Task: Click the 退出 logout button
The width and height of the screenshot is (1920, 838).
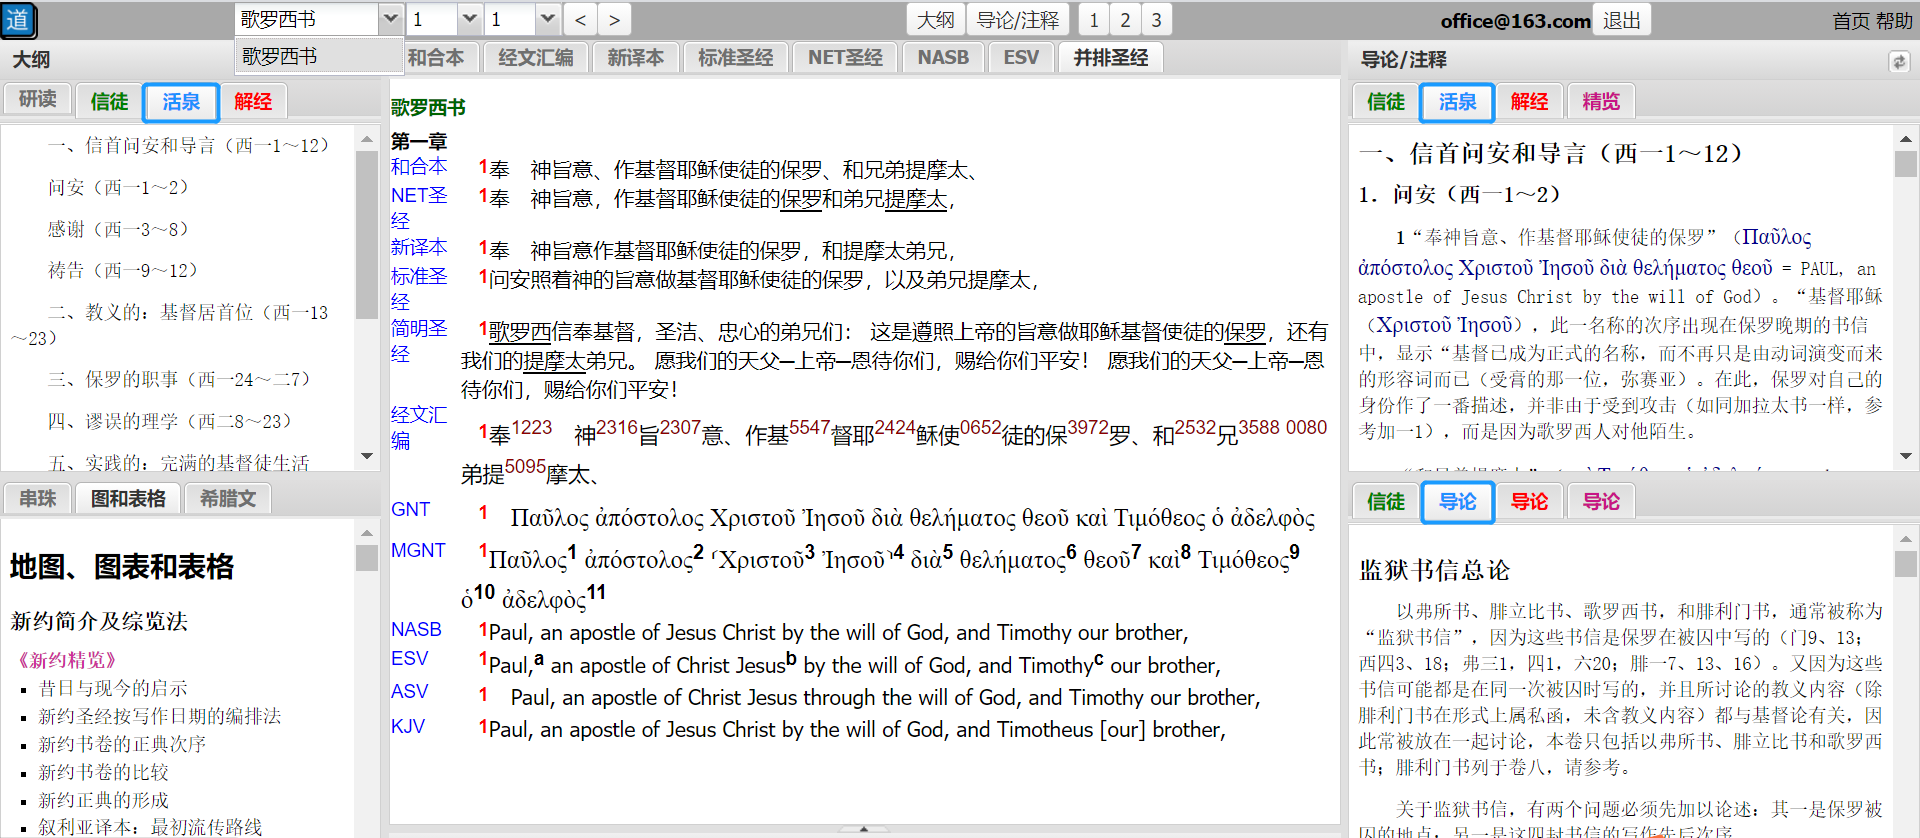Action: [x=1621, y=20]
